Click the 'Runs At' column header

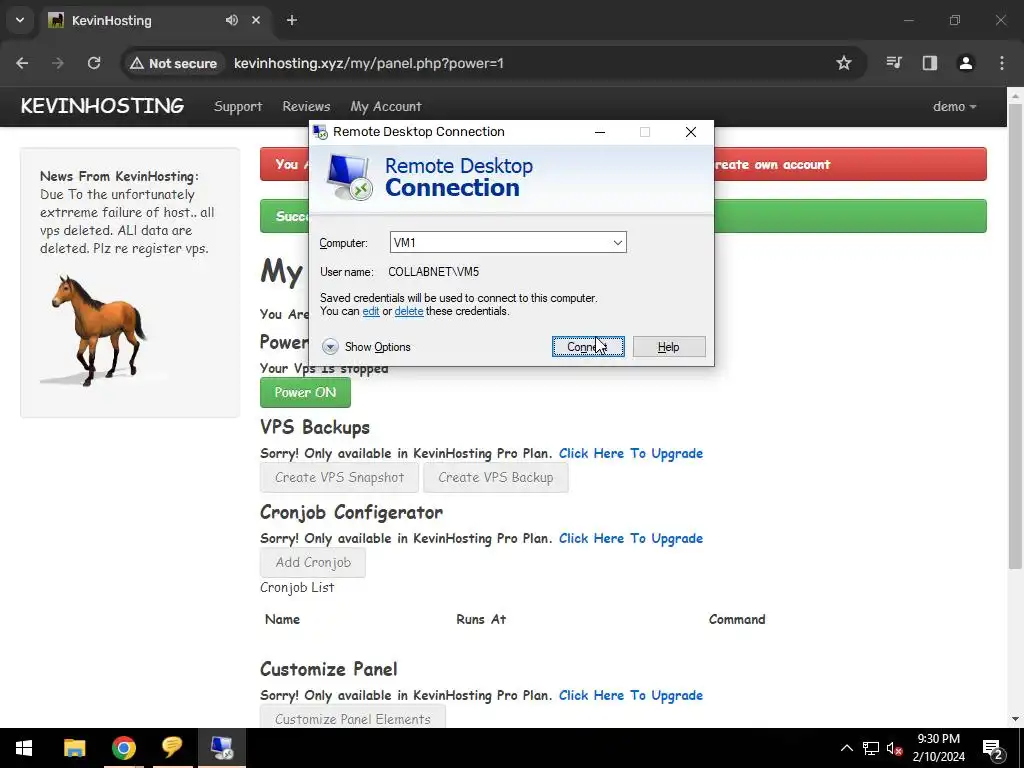point(481,619)
